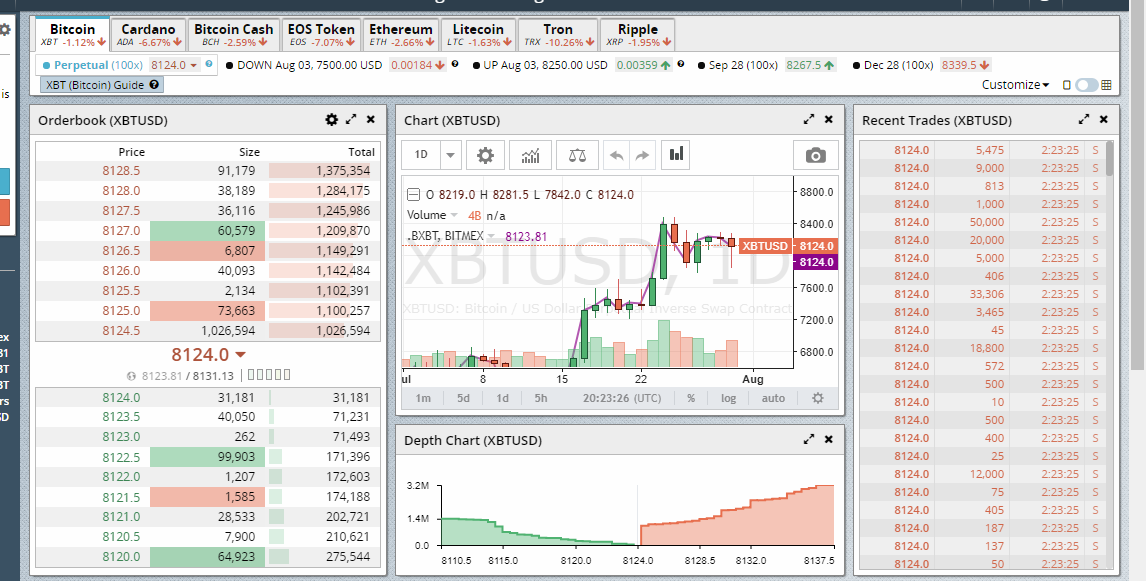Click the 1D interval button

[421, 155]
